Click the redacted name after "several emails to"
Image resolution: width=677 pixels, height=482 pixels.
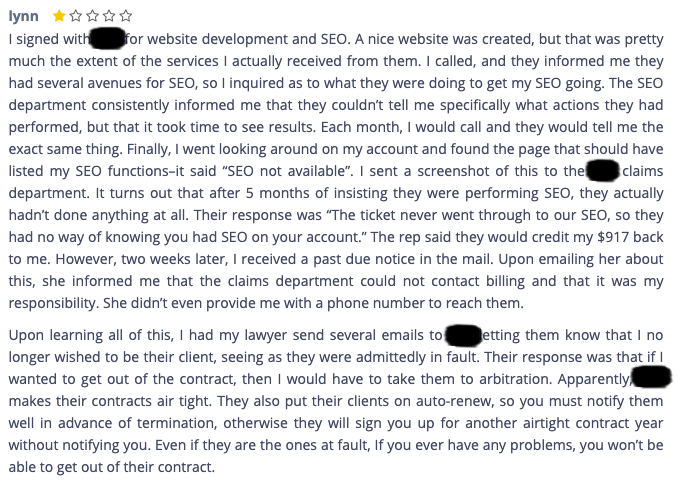pyautogui.click(x=463, y=336)
